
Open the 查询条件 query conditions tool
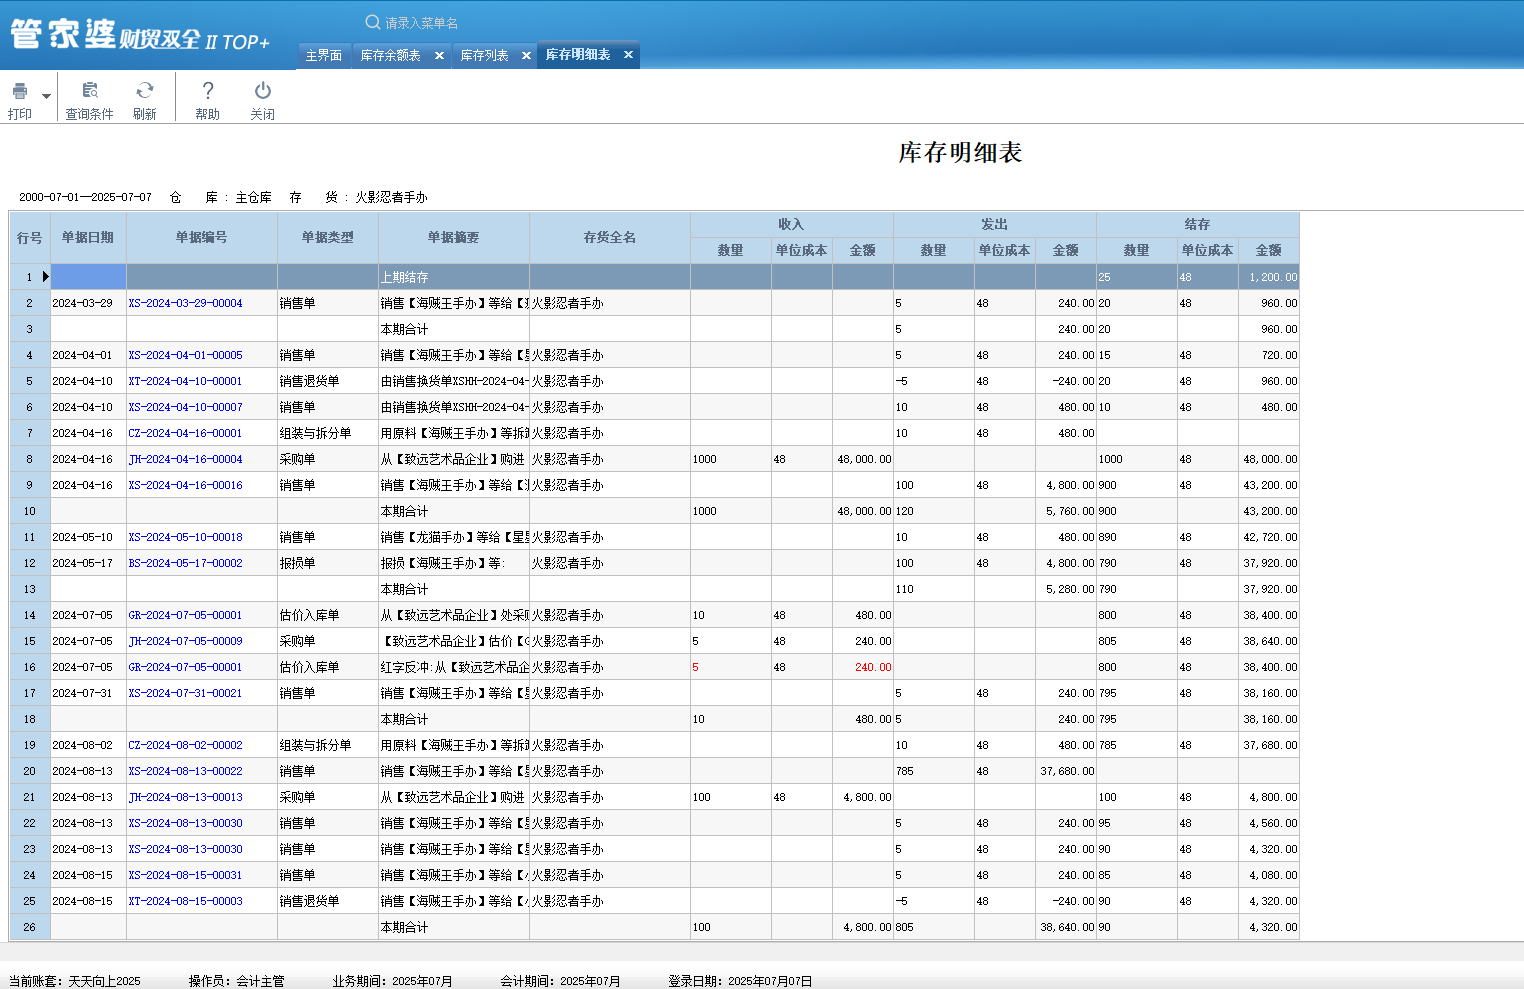click(x=89, y=101)
